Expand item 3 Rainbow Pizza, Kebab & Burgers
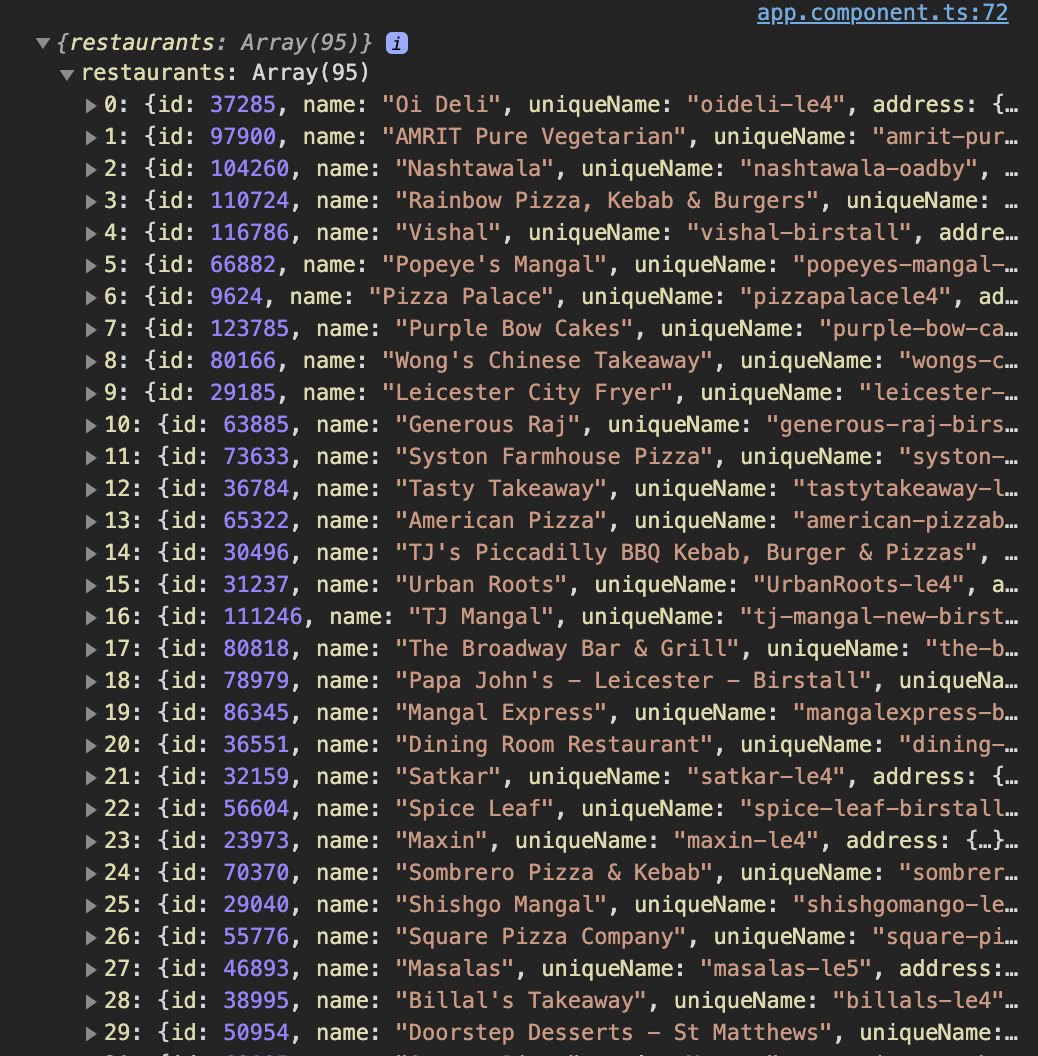 pos(91,201)
